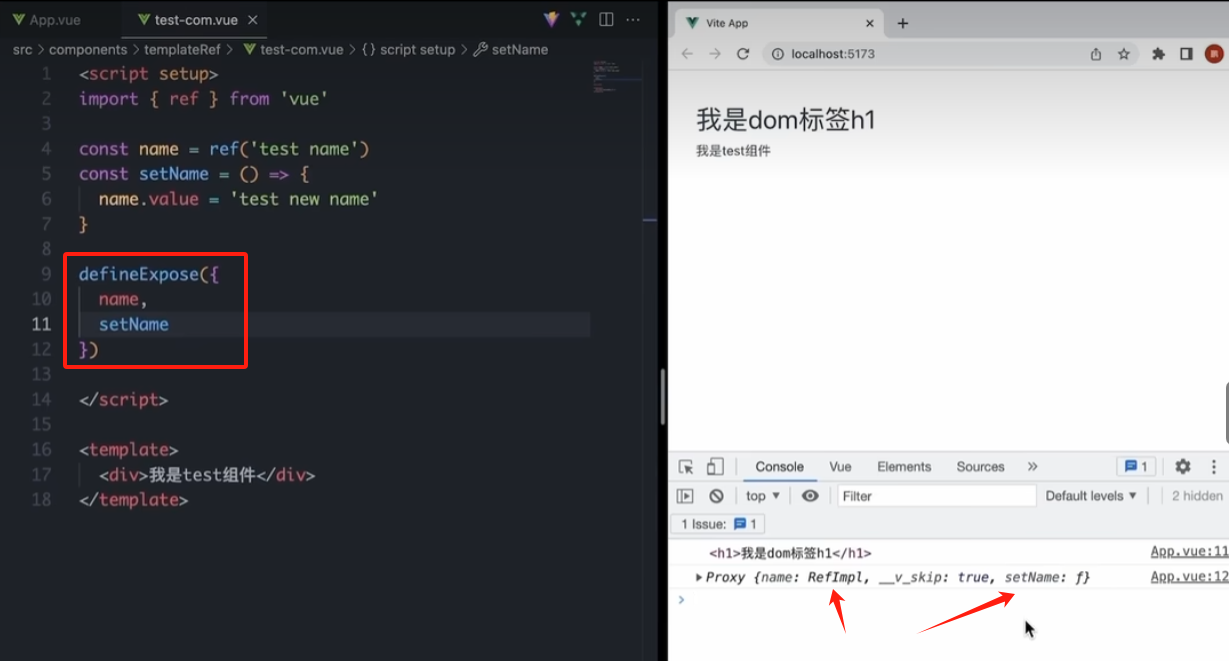Toggle the device toolbar icon in DevTools
The image size is (1229, 661).
pos(715,467)
